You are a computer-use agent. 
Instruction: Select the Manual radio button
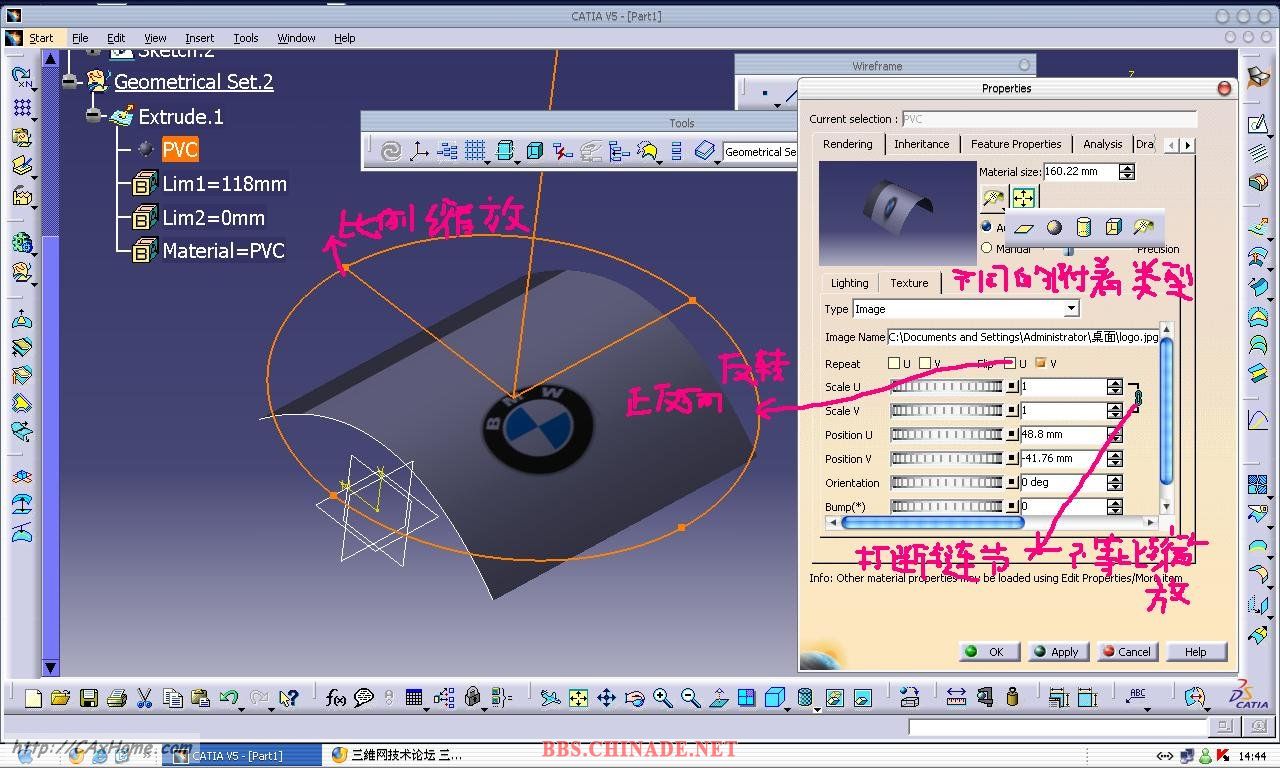tap(987, 248)
